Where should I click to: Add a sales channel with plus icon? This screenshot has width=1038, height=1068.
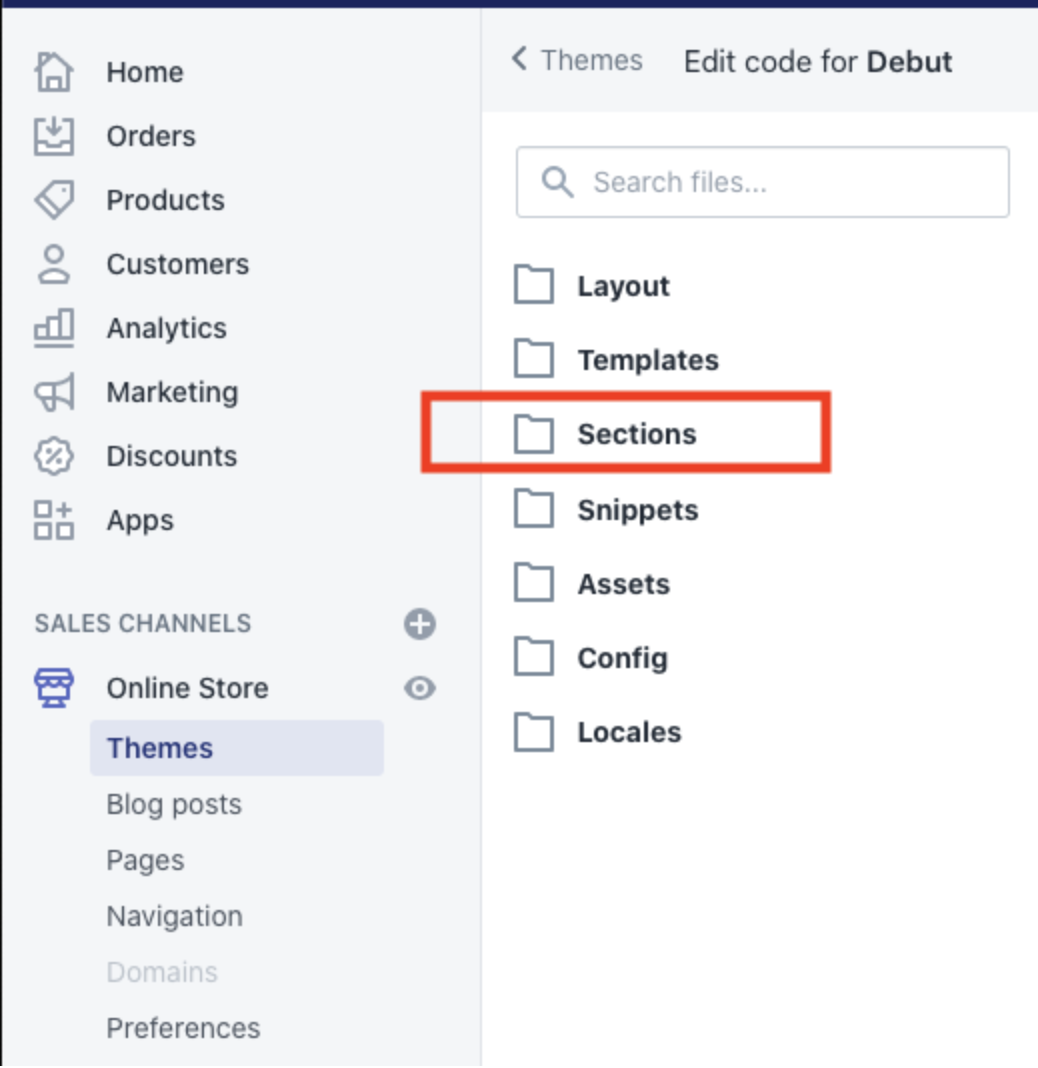pyautogui.click(x=420, y=624)
